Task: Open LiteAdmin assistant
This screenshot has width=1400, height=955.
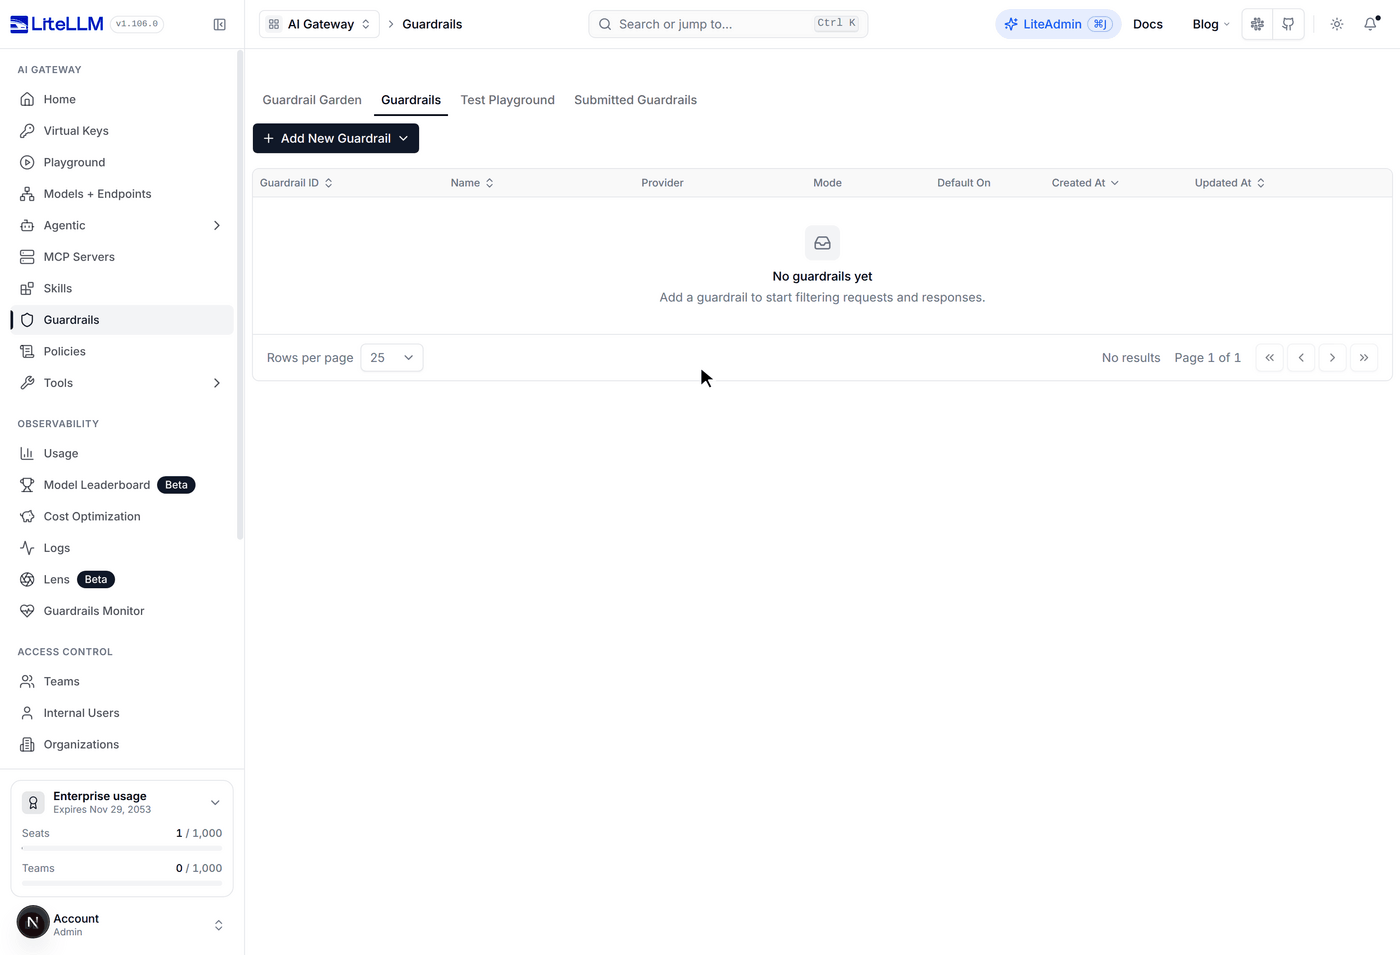Action: tap(1058, 24)
